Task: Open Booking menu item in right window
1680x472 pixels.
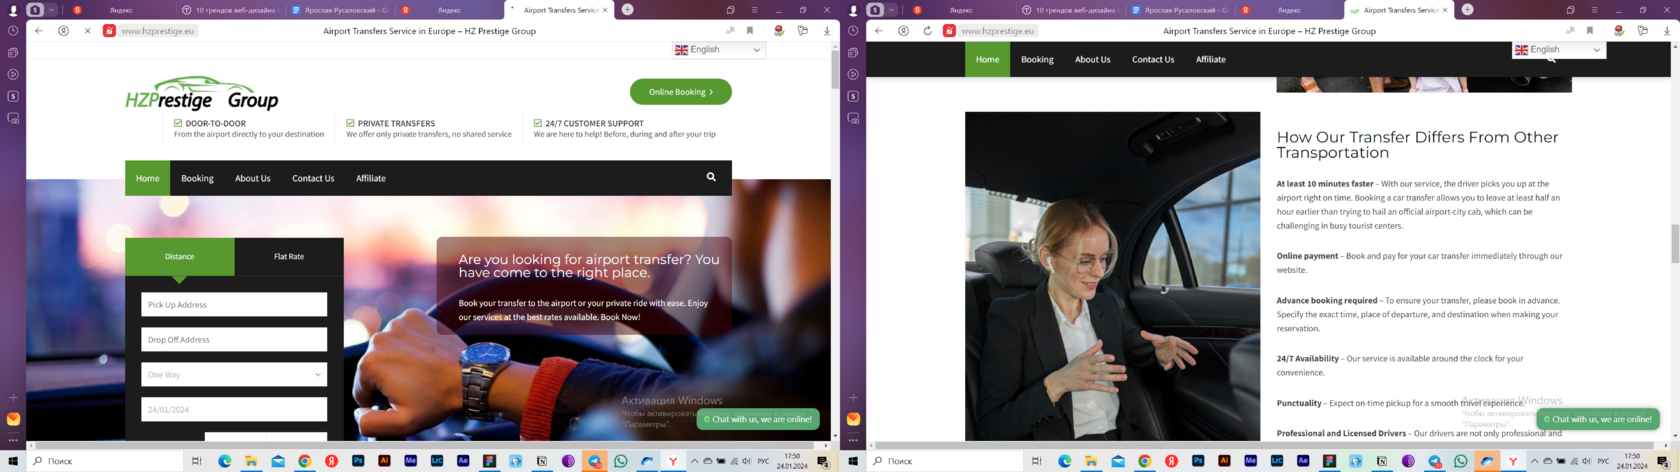Action: tap(1037, 59)
